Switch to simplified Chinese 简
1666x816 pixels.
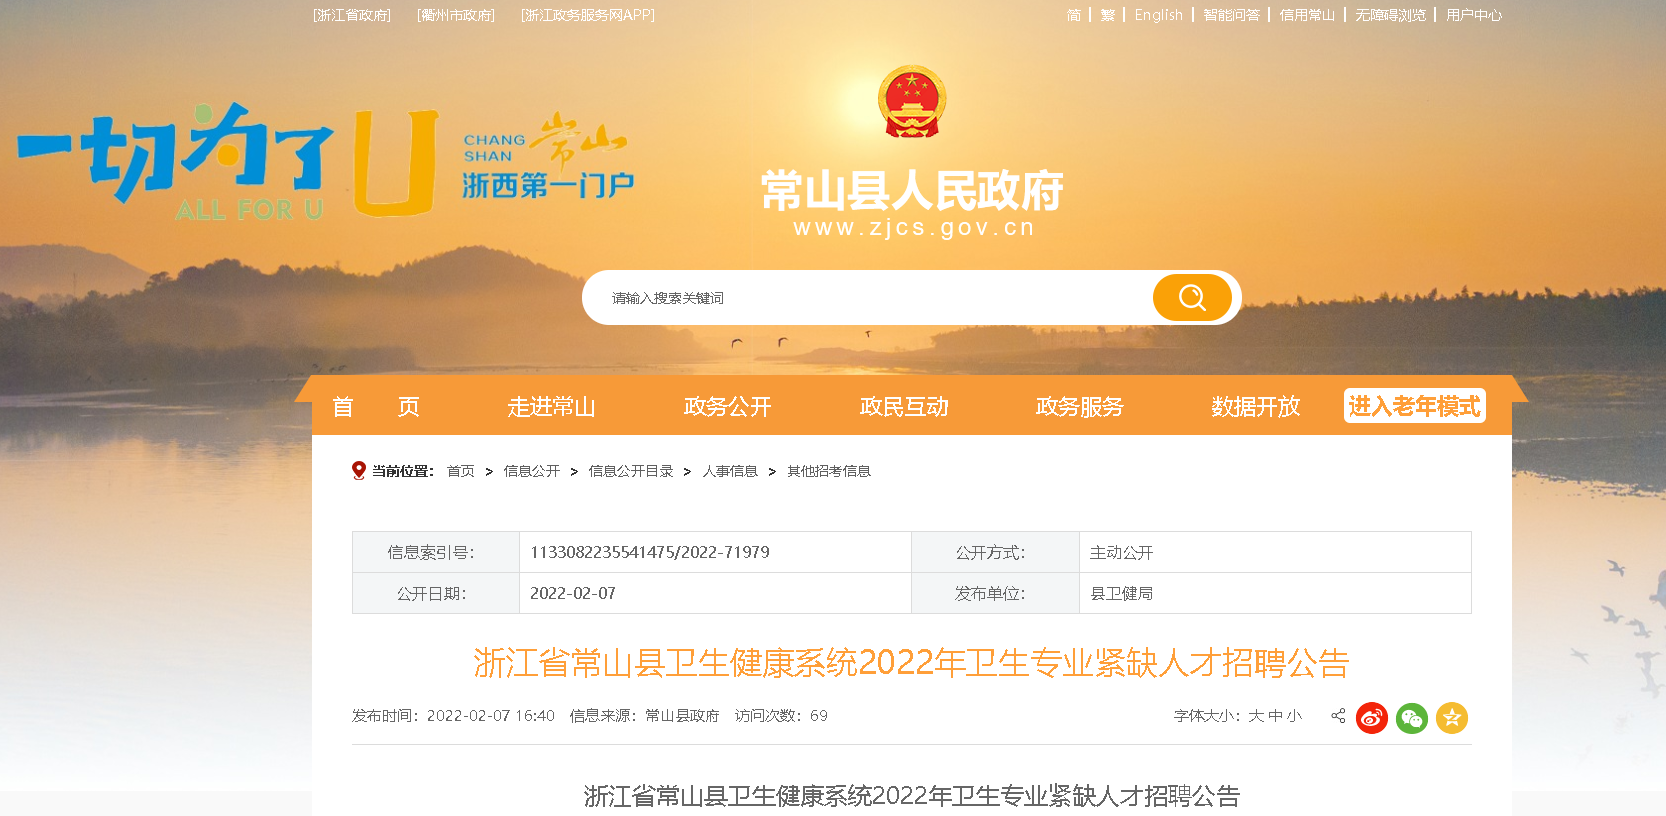click(x=1074, y=15)
